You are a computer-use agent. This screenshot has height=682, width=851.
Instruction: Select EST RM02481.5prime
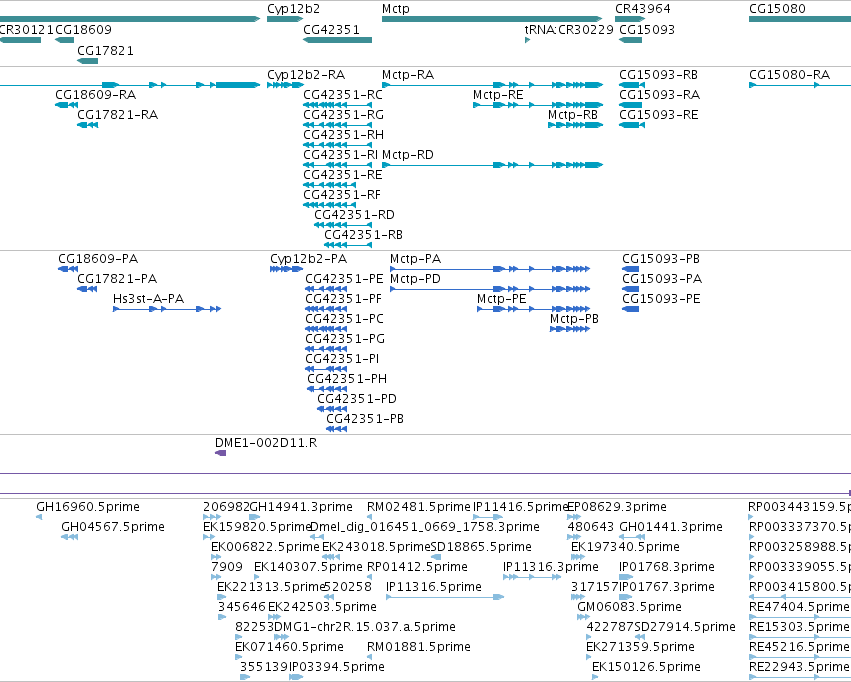coord(419,507)
